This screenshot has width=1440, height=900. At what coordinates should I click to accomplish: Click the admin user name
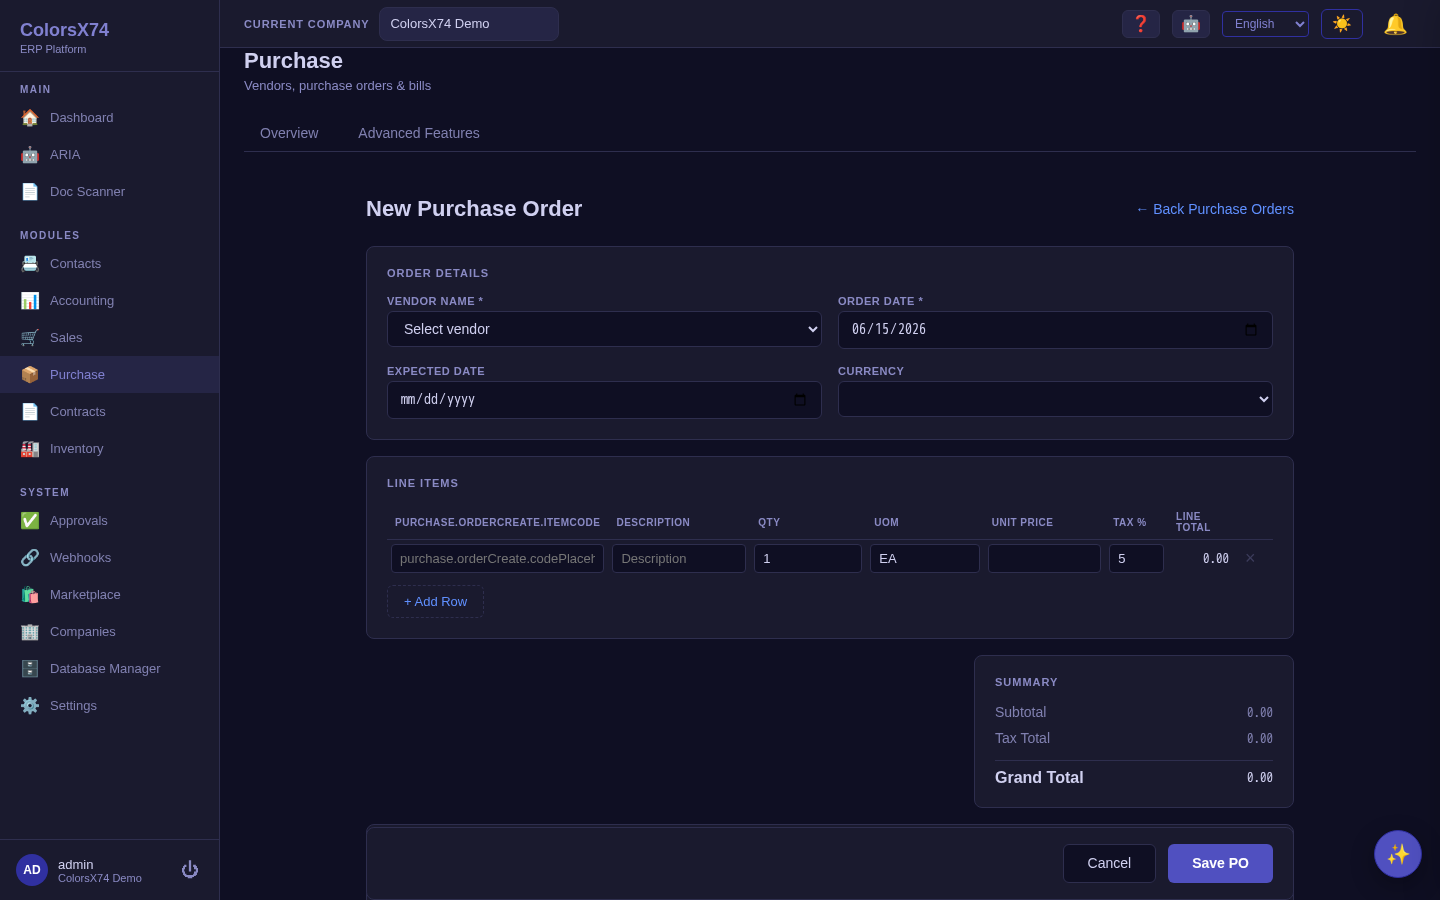pyautogui.click(x=75, y=864)
